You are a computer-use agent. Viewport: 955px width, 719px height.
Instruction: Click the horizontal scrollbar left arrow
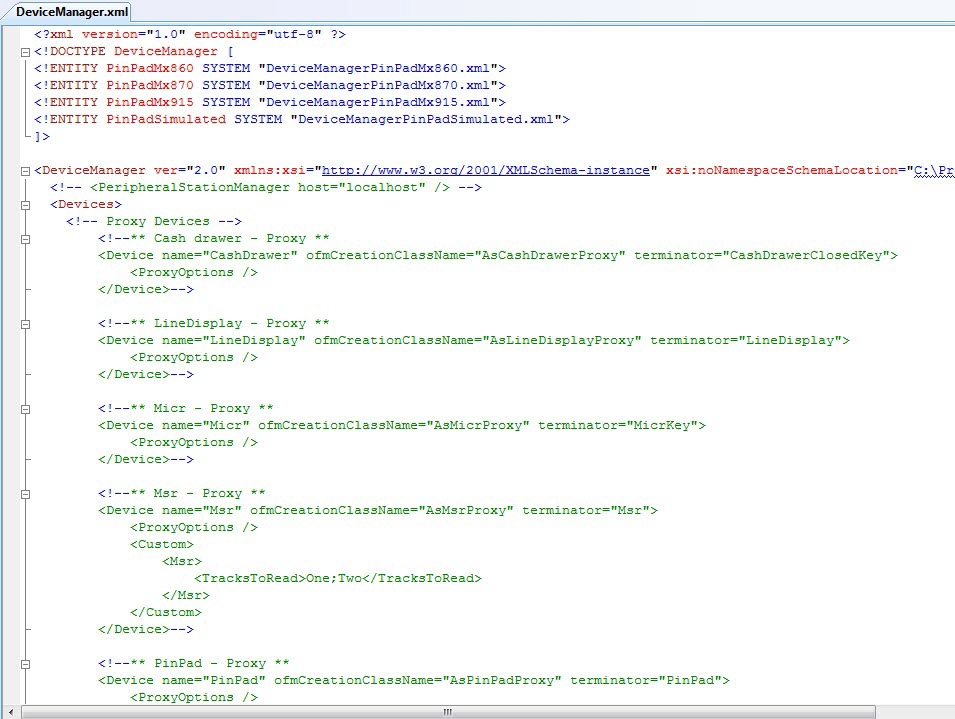click(x=27, y=712)
